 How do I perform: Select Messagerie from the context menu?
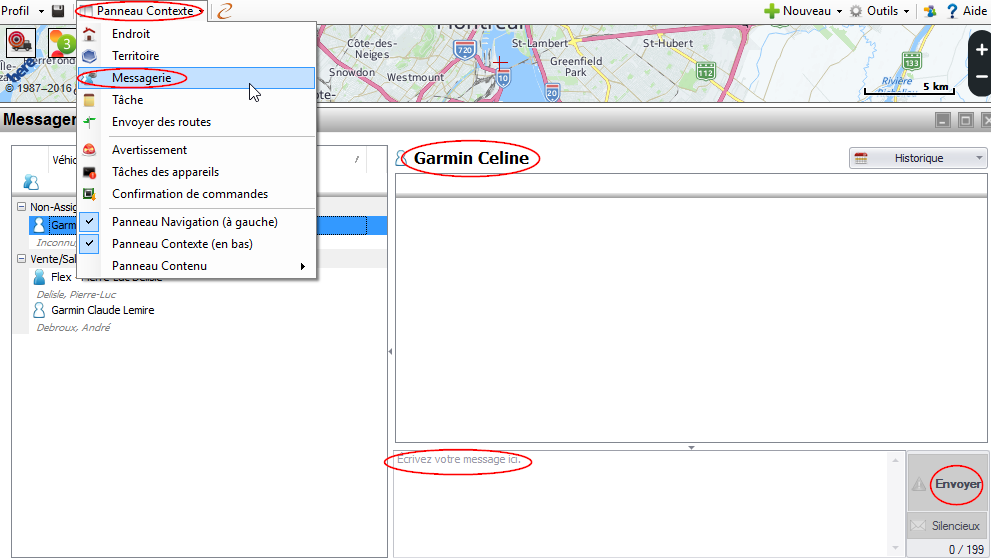[x=141, y=78]
